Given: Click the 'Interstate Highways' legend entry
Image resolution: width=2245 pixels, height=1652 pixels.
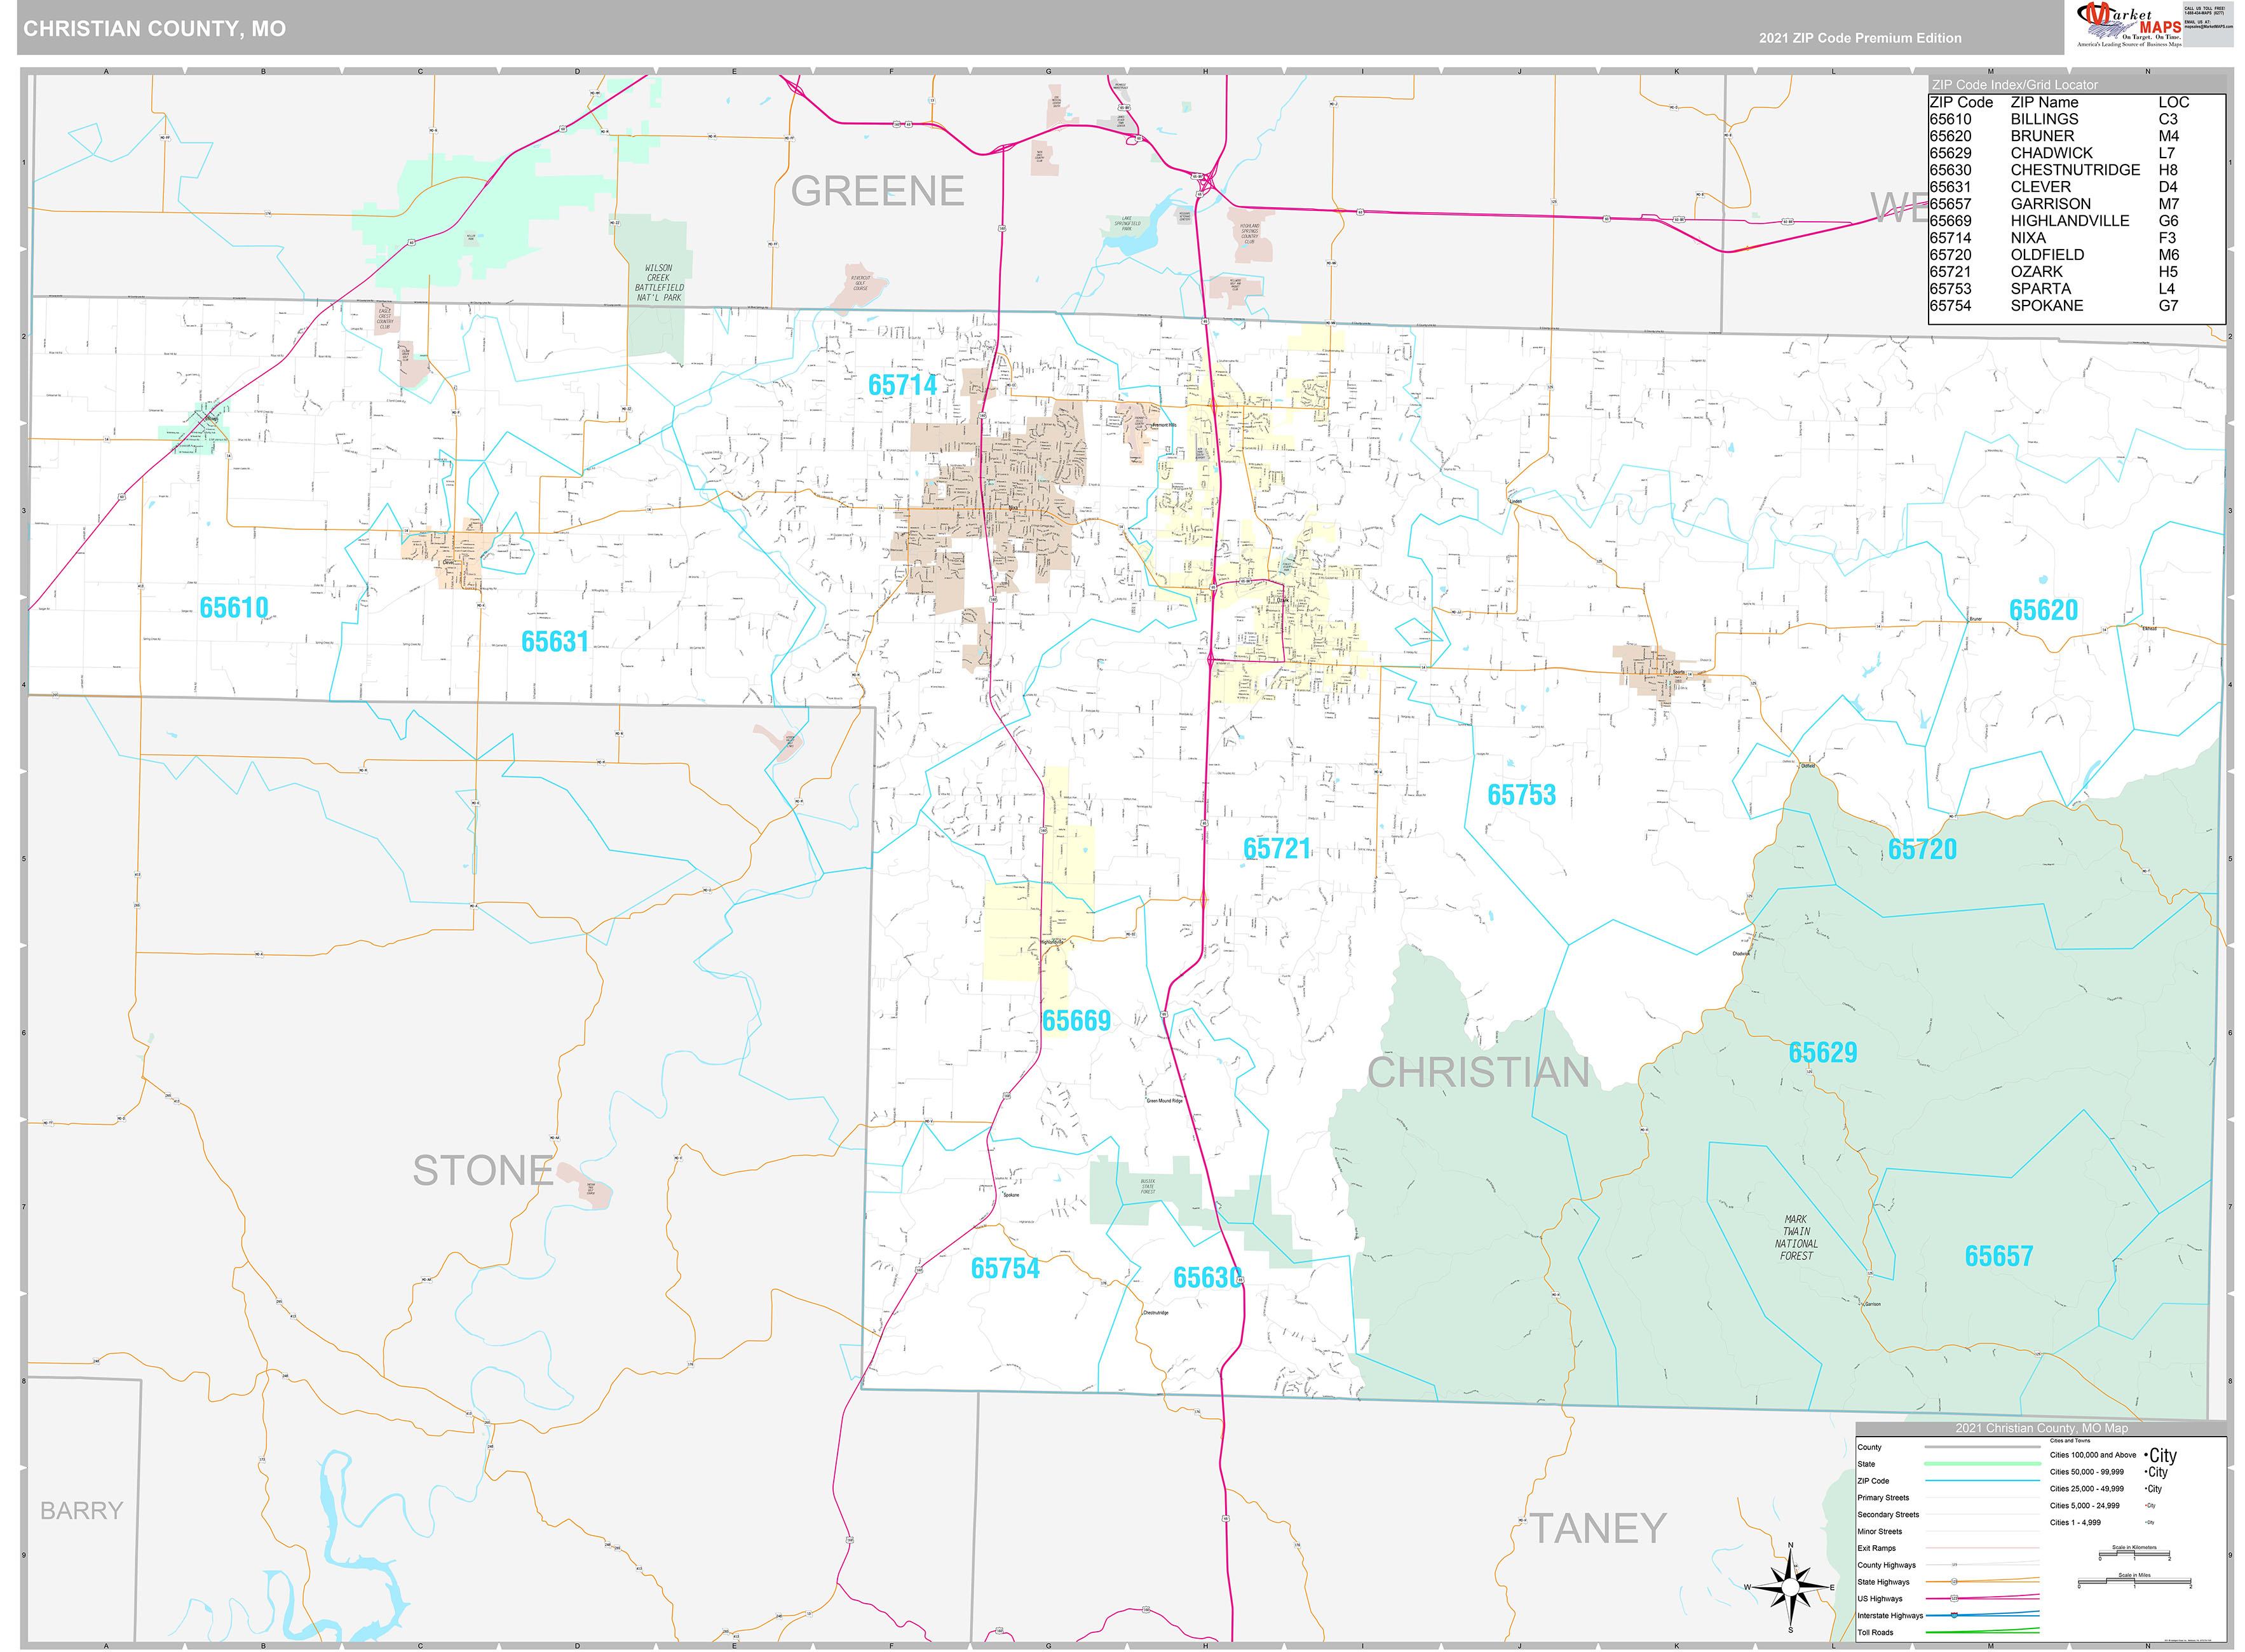Looking at the screenshot, I should [x=1890, y=1616].
